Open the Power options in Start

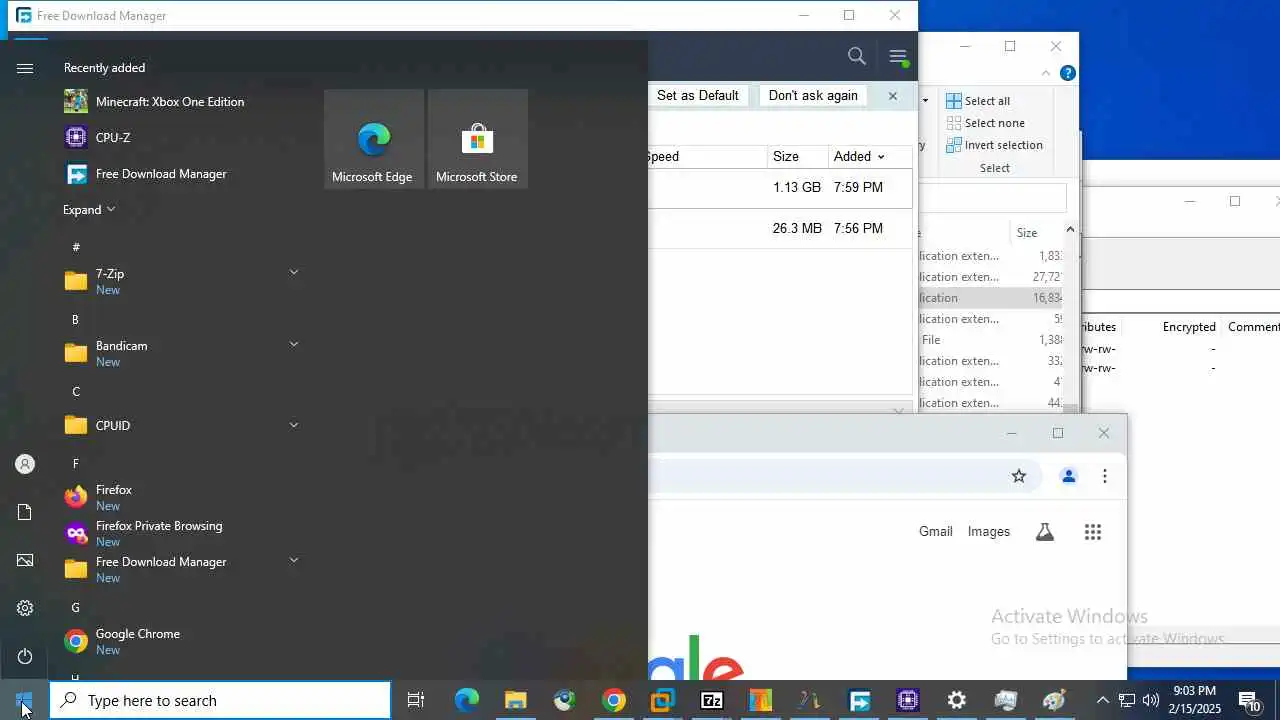[x=25, y=656]
